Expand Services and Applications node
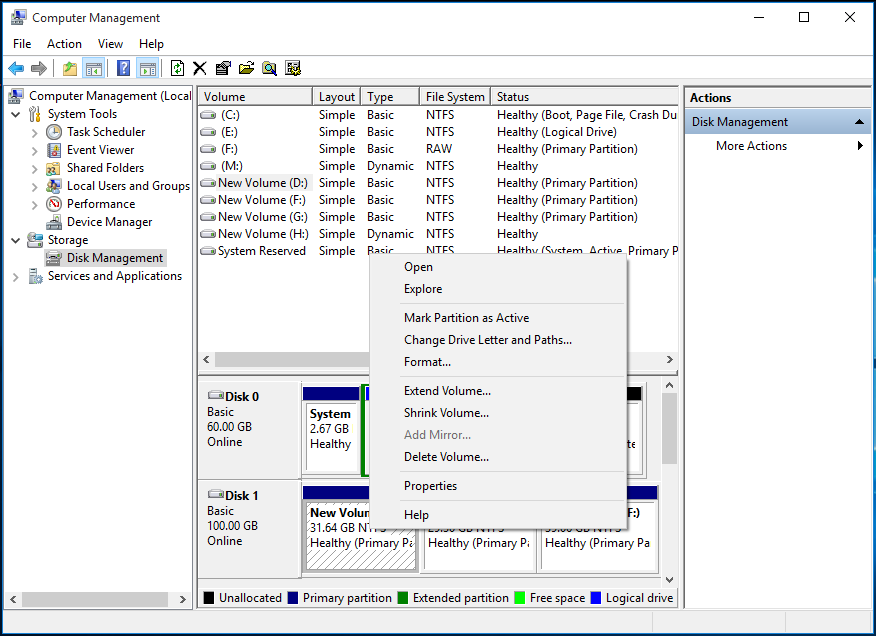This screenshot has height=636, width=876. (16, 277)
